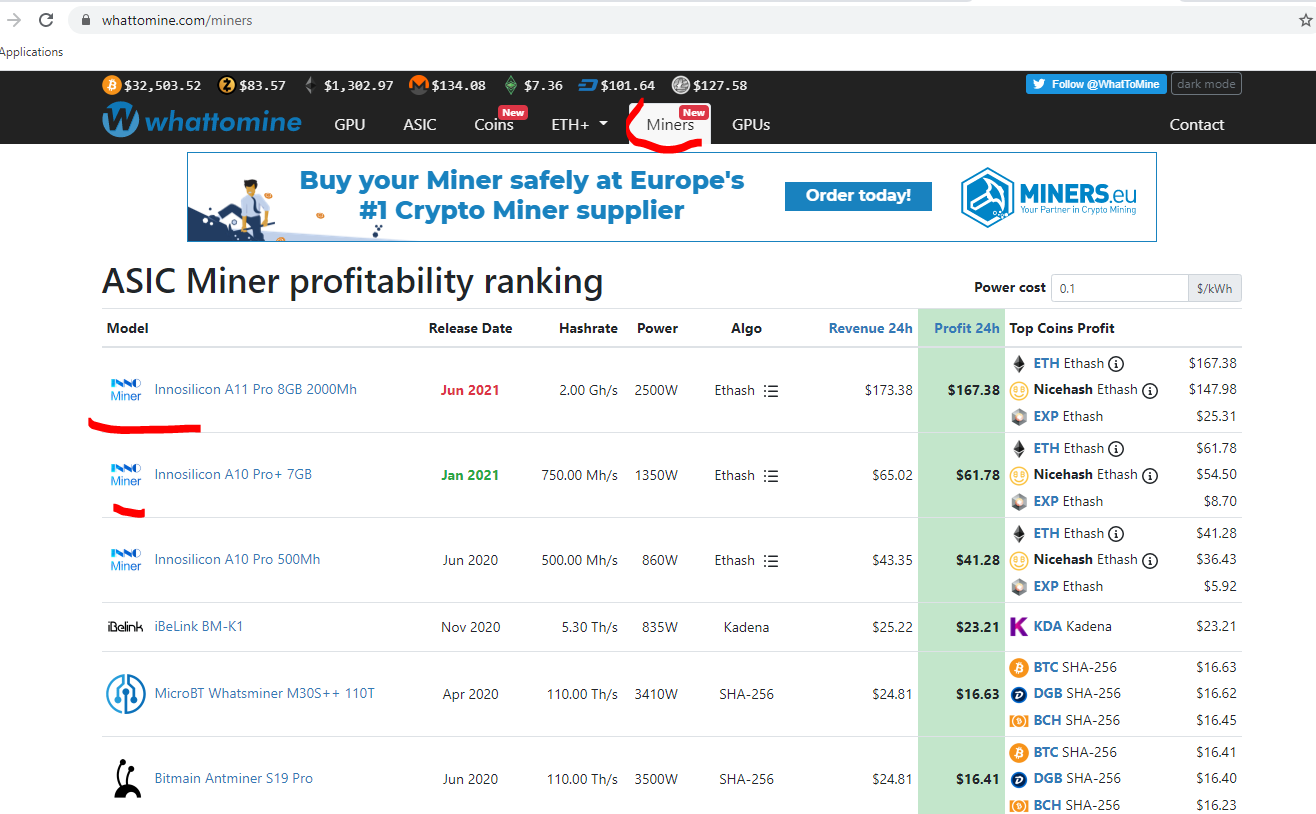Viewport: 1316px width, 814px height.
Task: Click the Monero price icon in the top ticker
Action: tap(418, 85)
